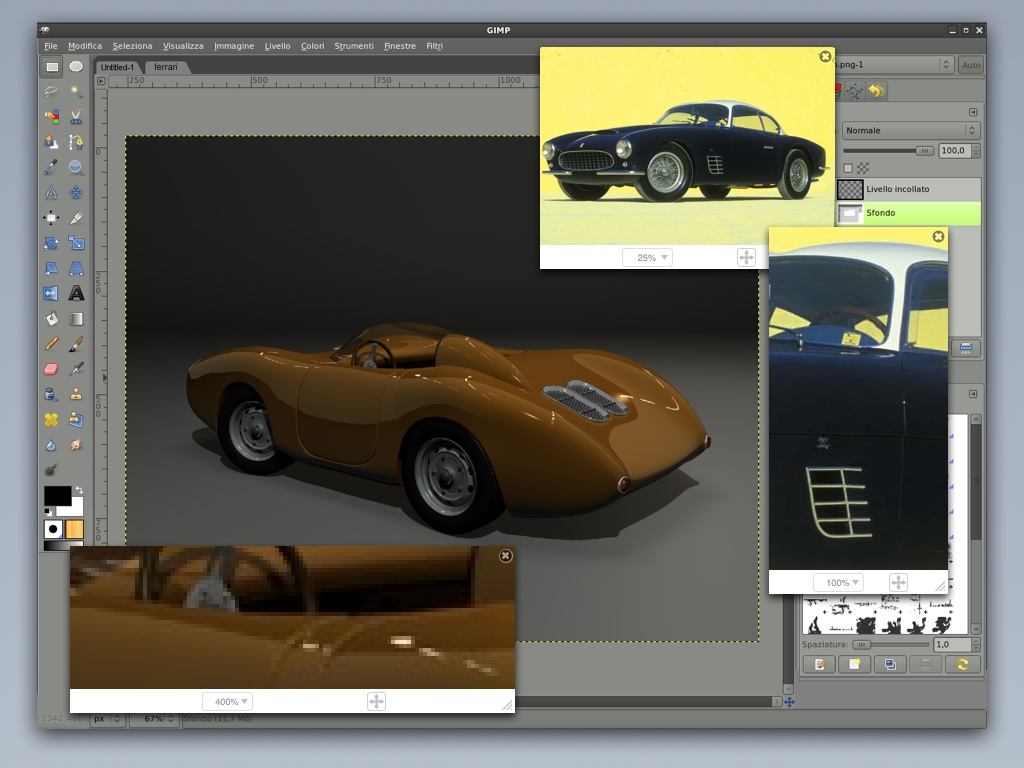Image resolution: width=1024 pixels, height=768 pixels.
Task: Select the Livello incollato layer
Action: (x=897, y=189)
